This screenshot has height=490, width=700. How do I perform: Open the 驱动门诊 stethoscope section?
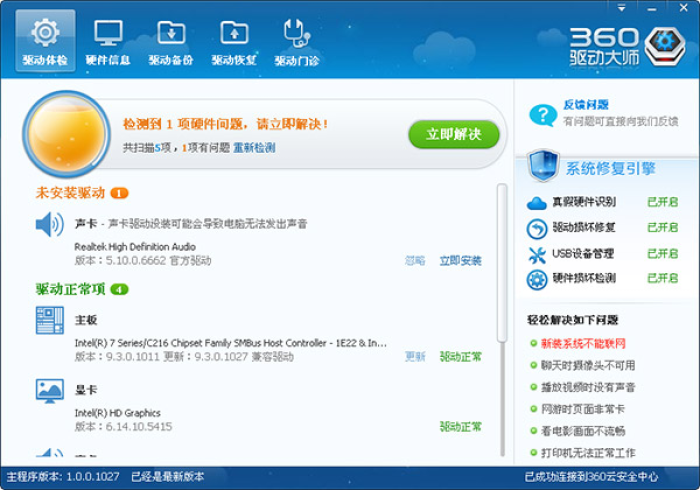click(x=297, y=41)
